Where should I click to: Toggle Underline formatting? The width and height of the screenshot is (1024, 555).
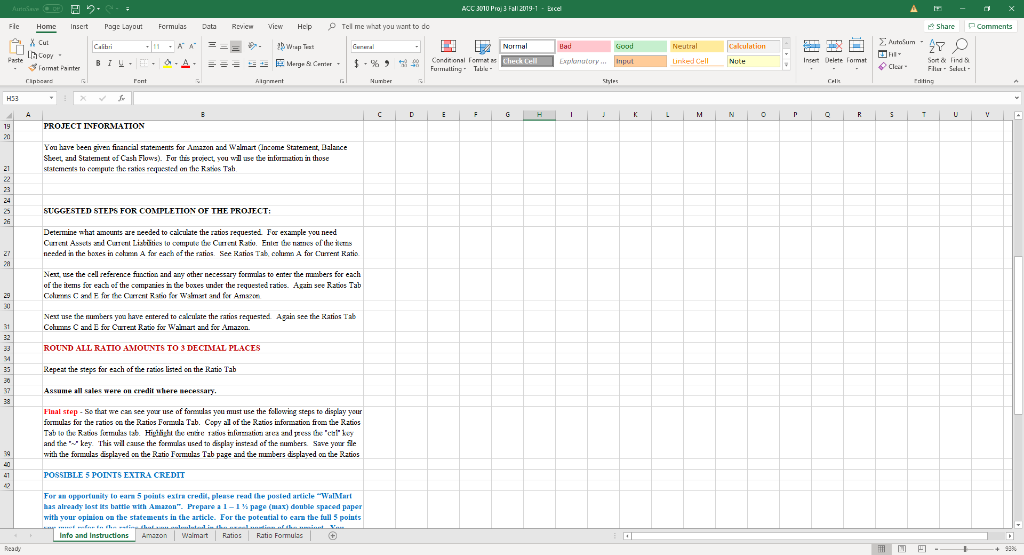[121, 63]
